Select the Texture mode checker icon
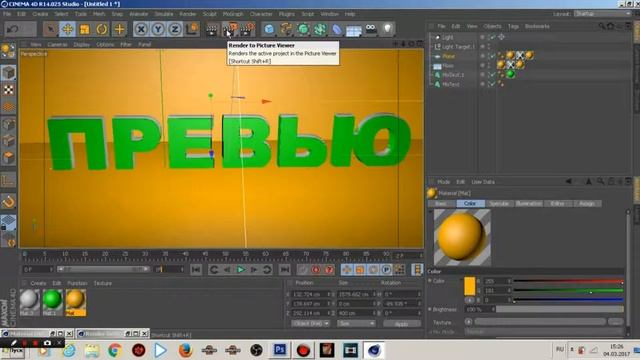This screenshot has height=360, width=640. [x=8, y=90]
